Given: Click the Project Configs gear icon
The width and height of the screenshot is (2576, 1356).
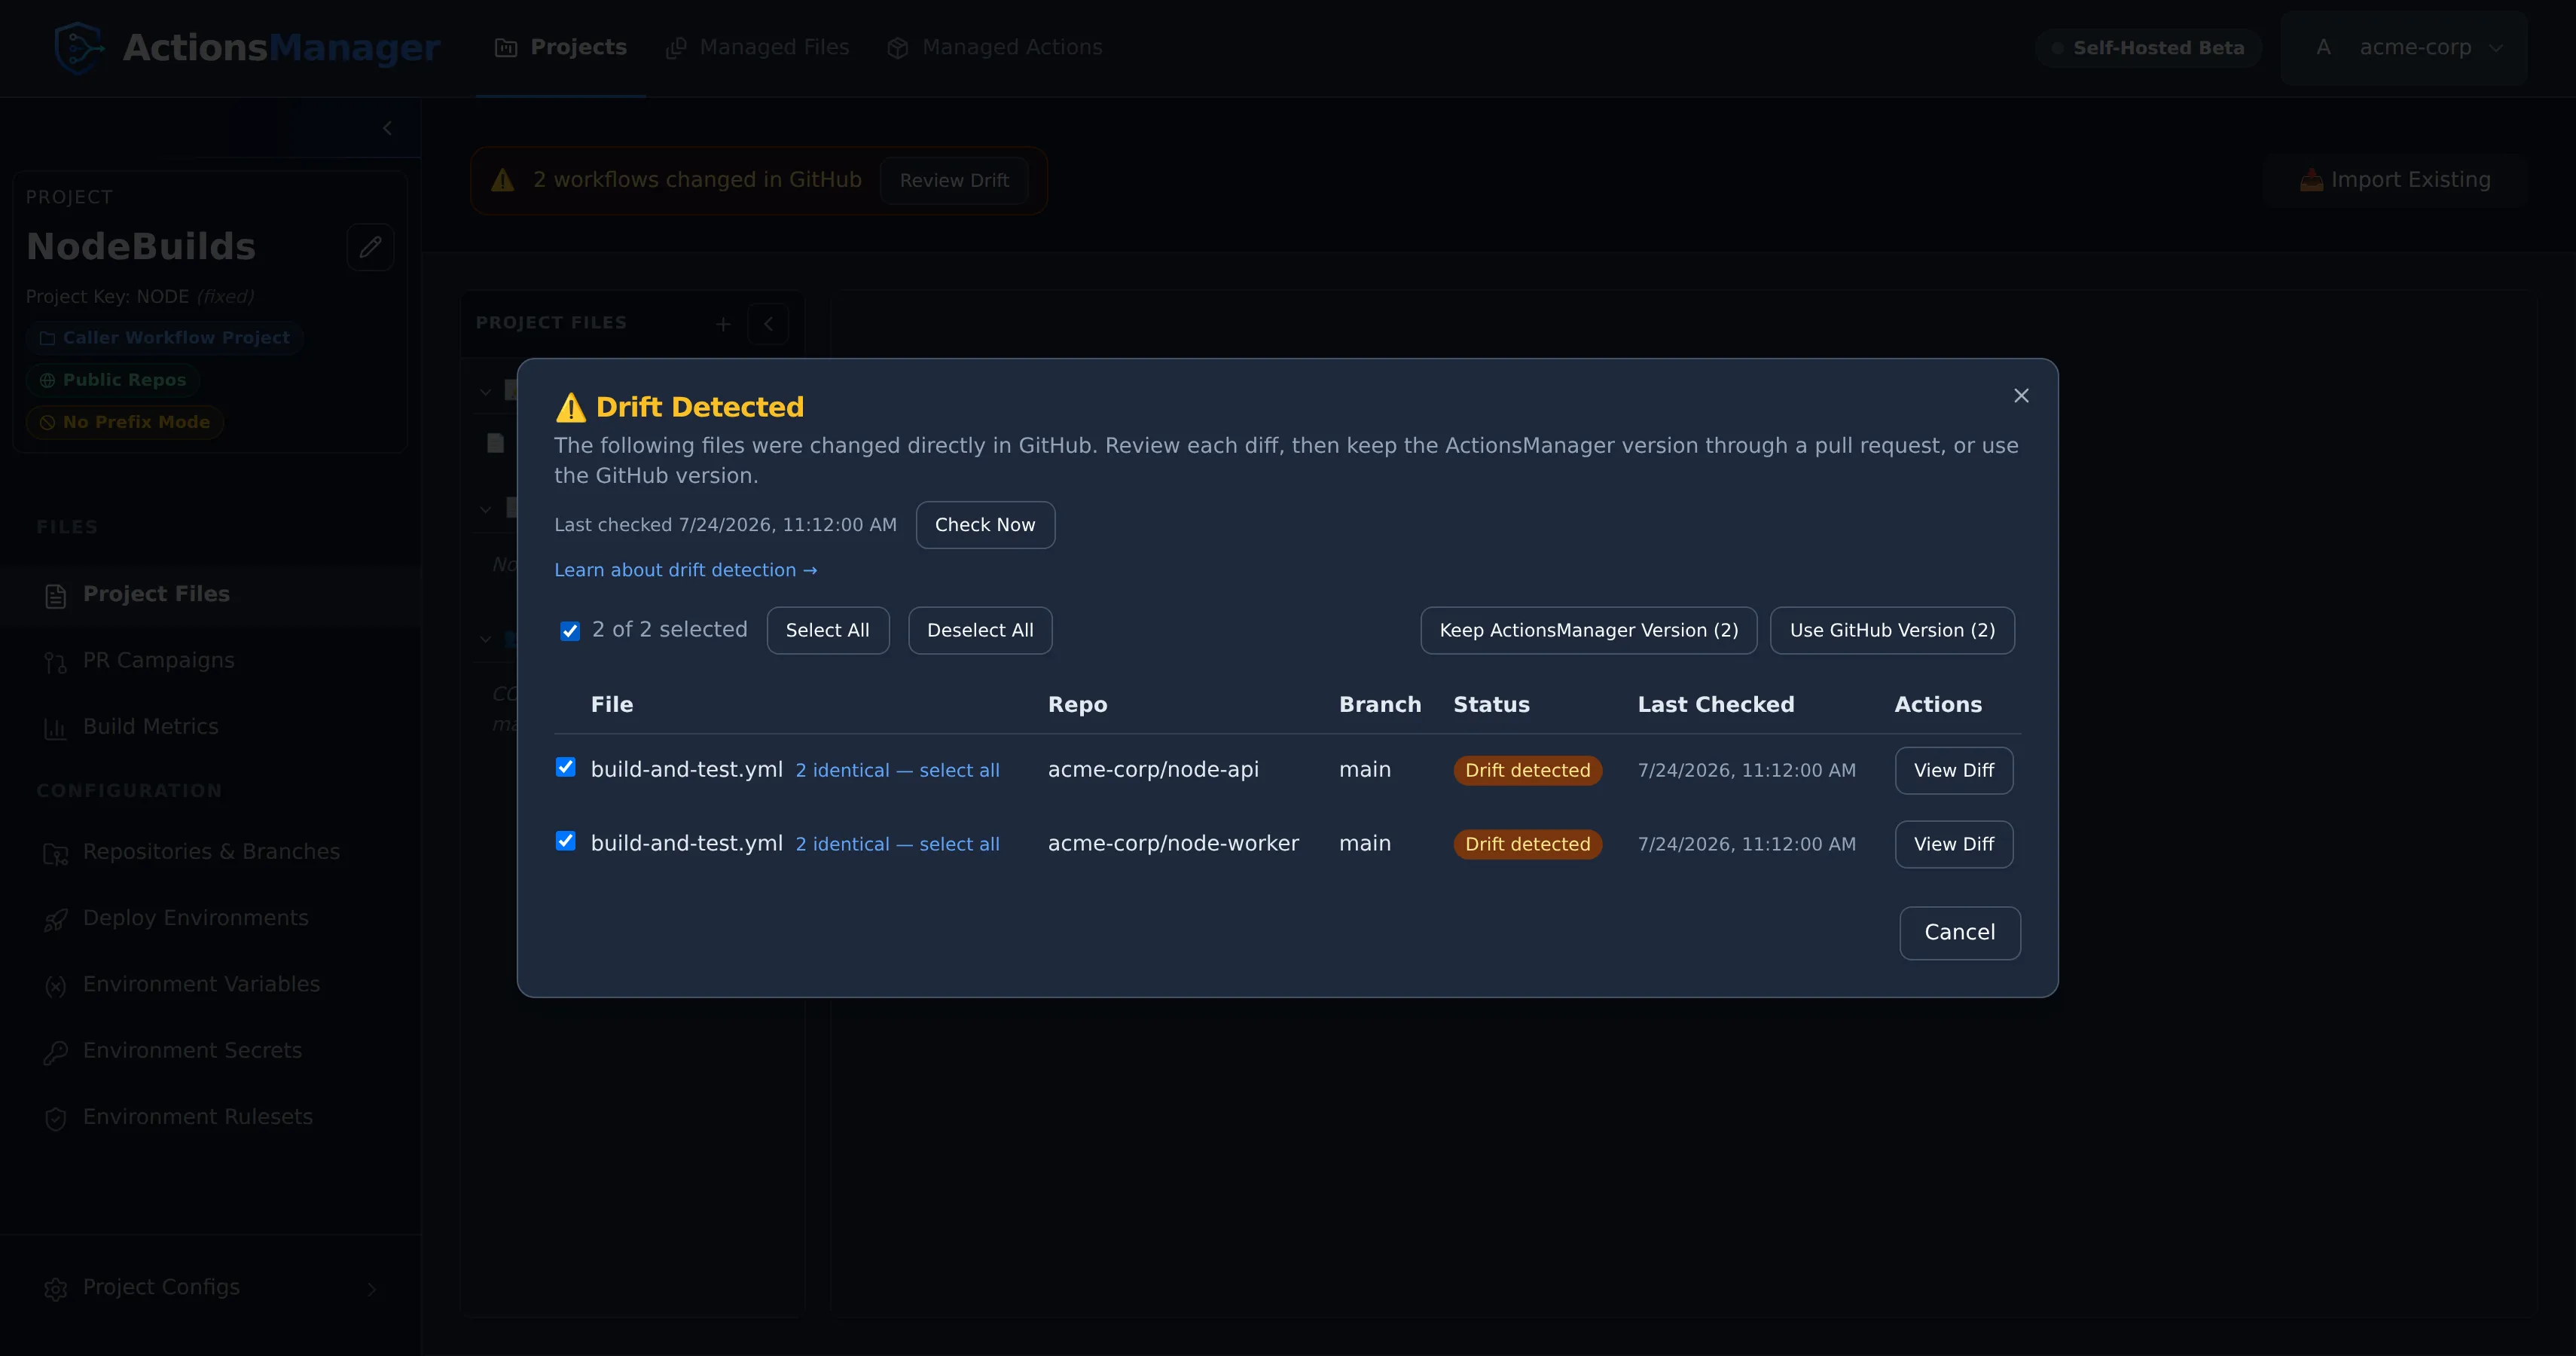Looking at the screenshot, I should tap(56, 1289).
